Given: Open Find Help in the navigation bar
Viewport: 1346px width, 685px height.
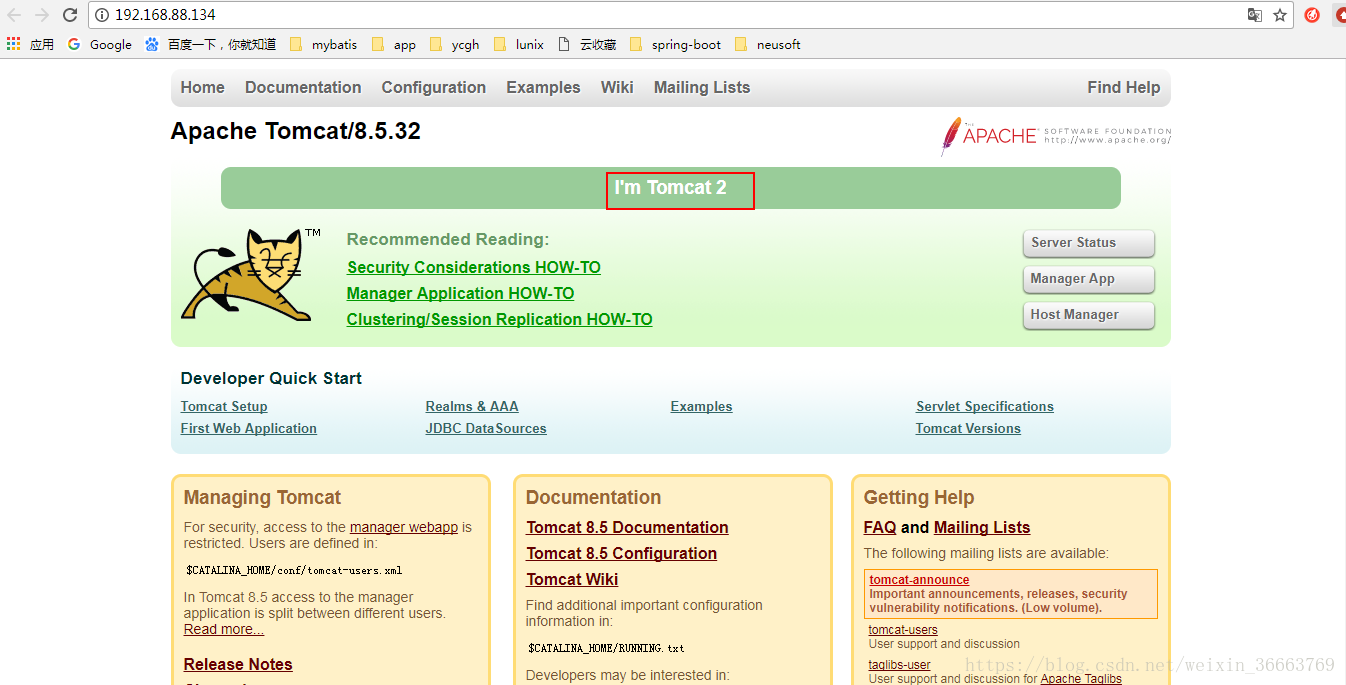Looking at the screenshot, I should (x=1124, y=87).
